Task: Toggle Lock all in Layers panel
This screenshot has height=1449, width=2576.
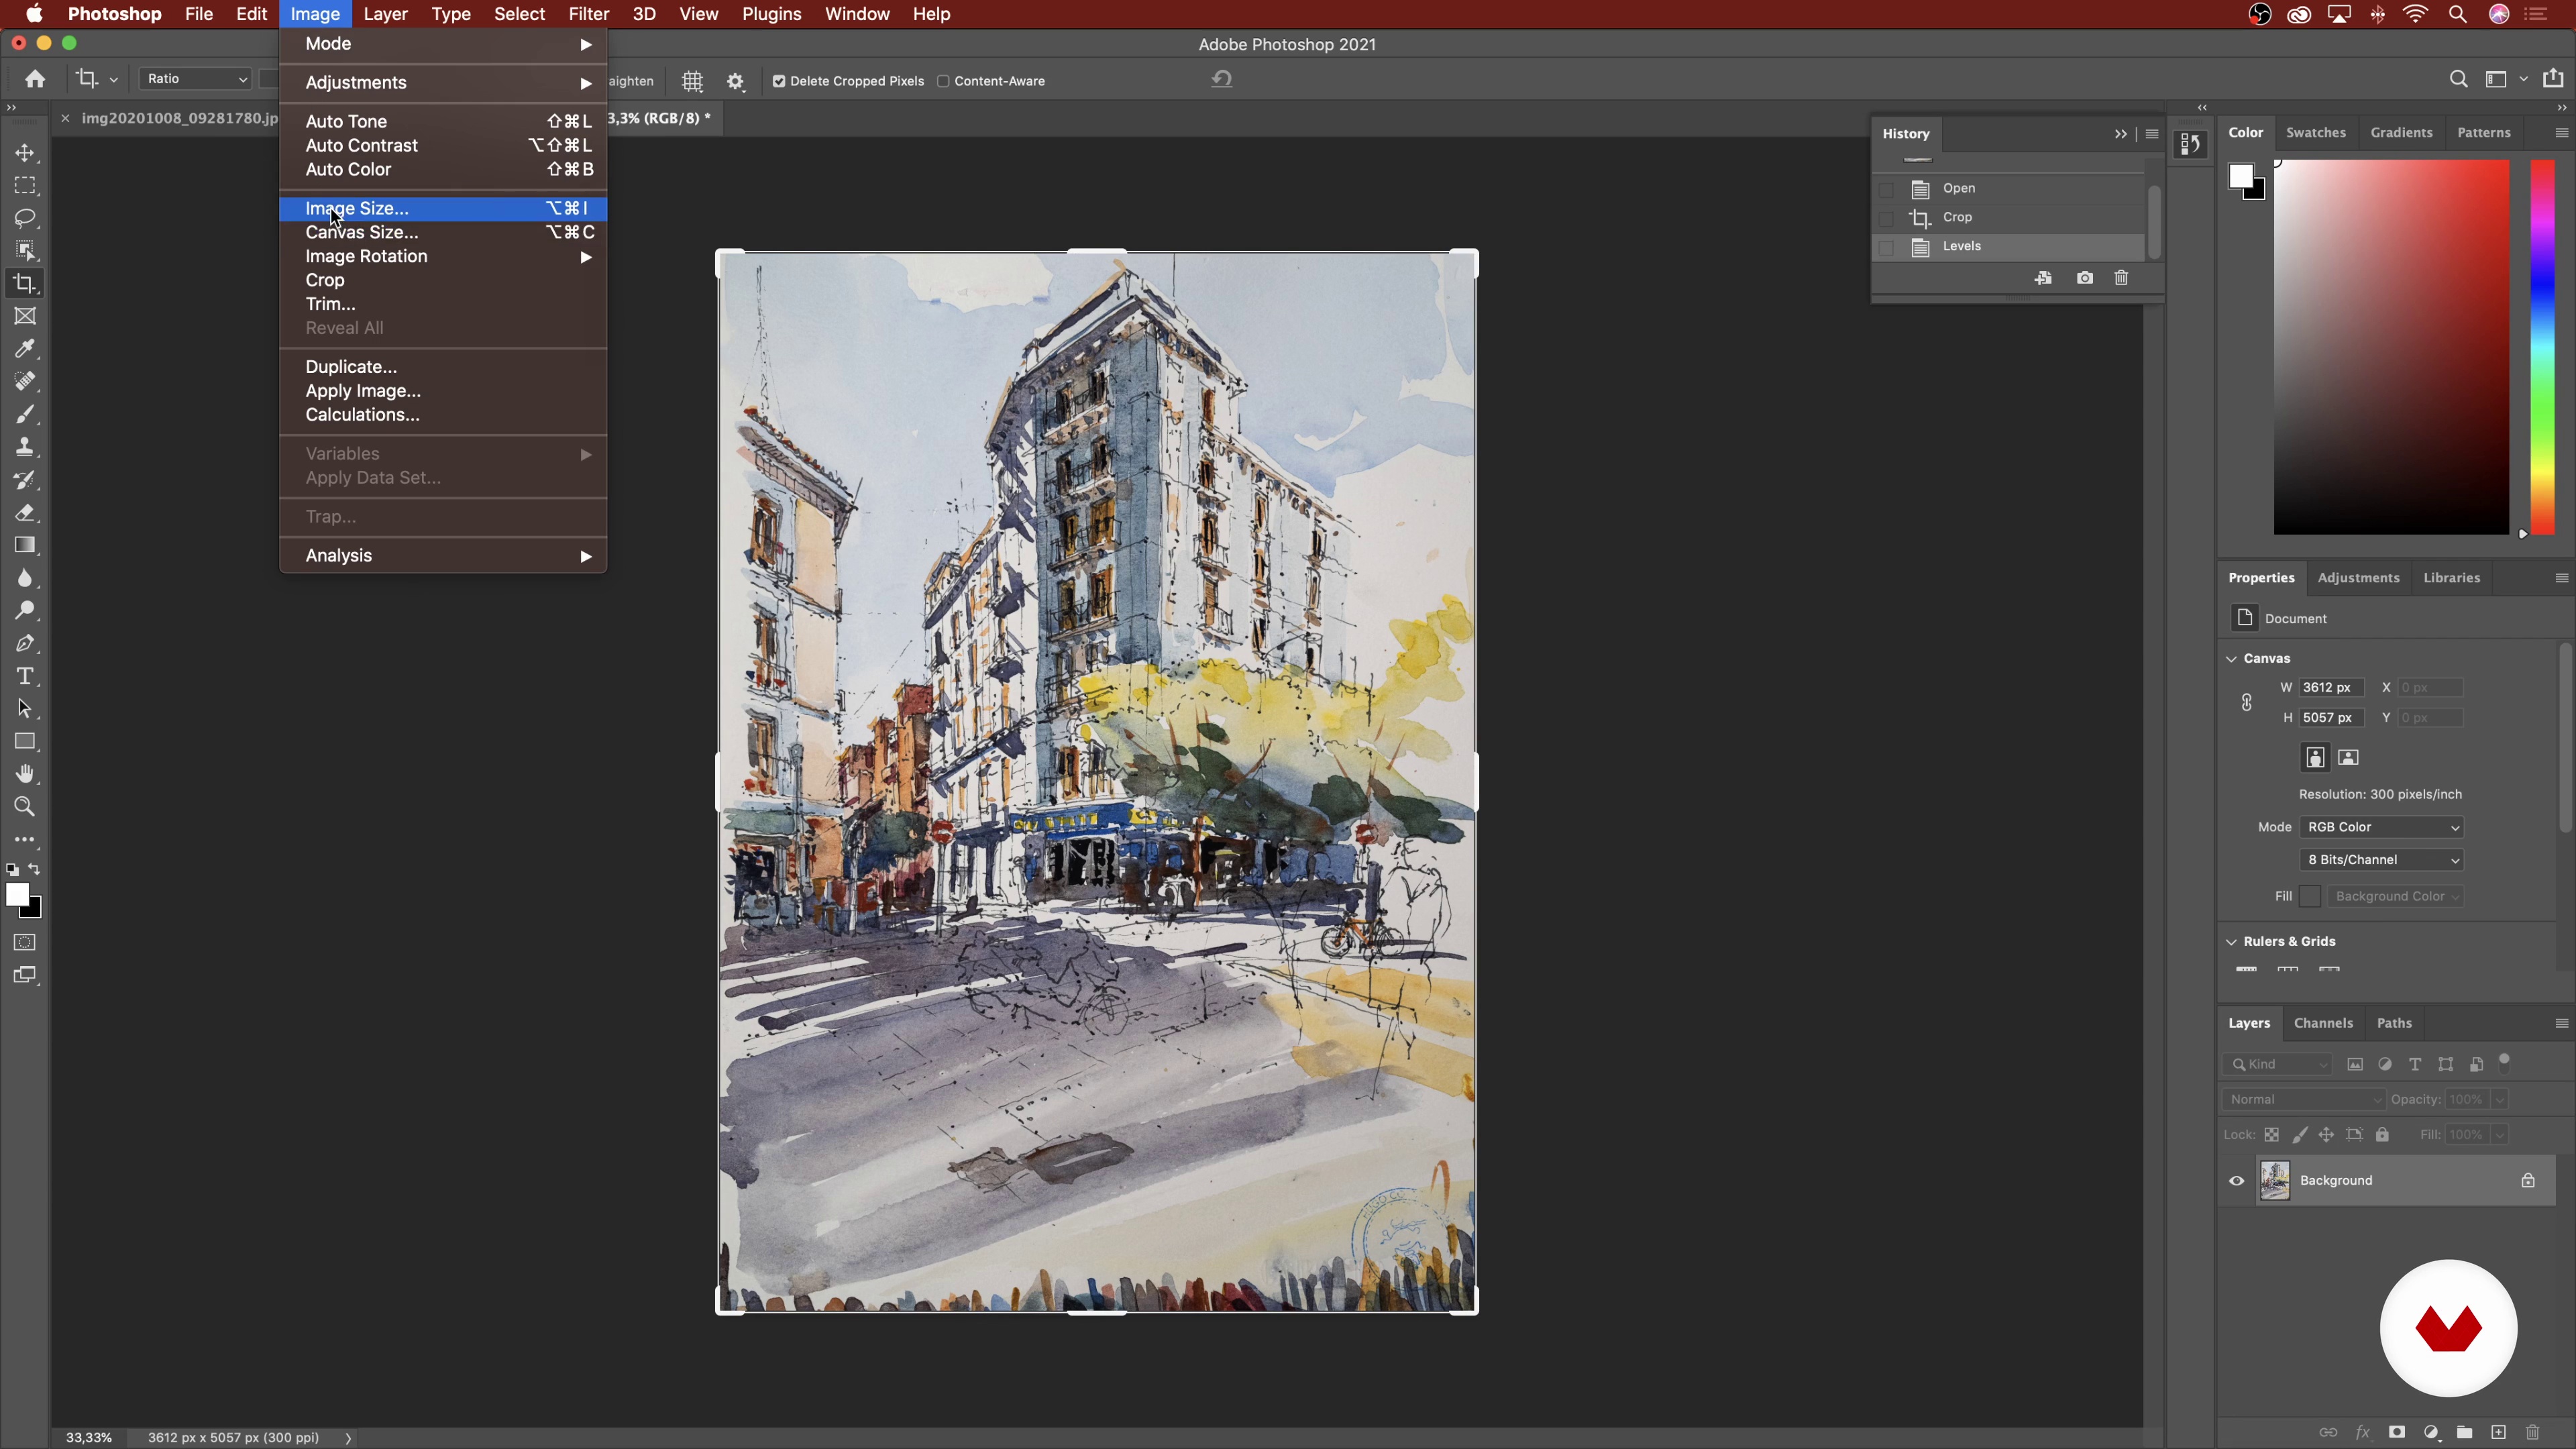Action: point(2383,1135)
